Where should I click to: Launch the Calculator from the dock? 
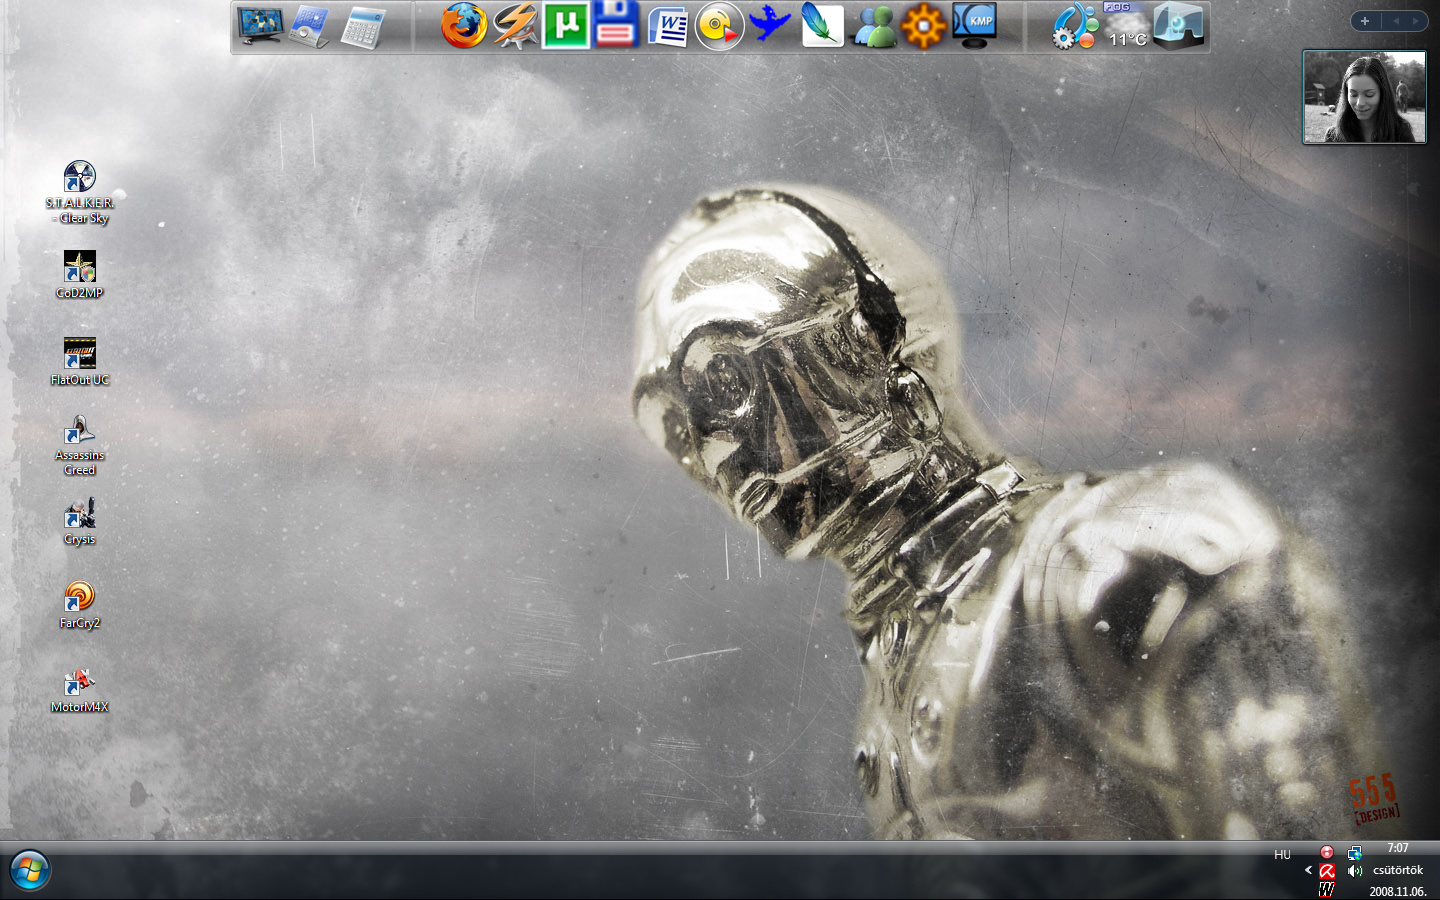click(361, 27)
